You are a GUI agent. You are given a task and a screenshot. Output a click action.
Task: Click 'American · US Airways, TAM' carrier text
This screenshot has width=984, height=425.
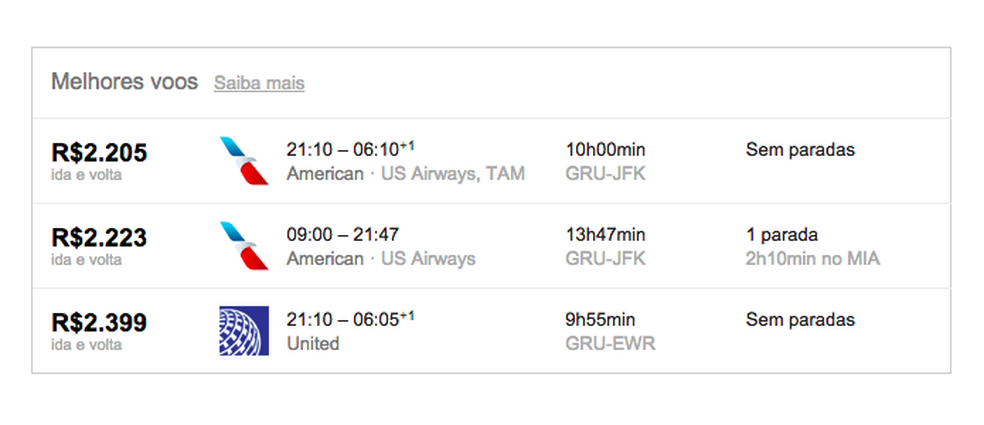[405, 174]
